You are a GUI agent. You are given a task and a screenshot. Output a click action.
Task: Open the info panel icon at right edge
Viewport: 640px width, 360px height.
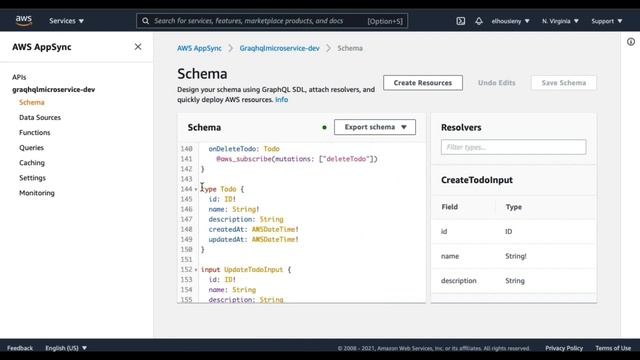(x=631, y=42)
